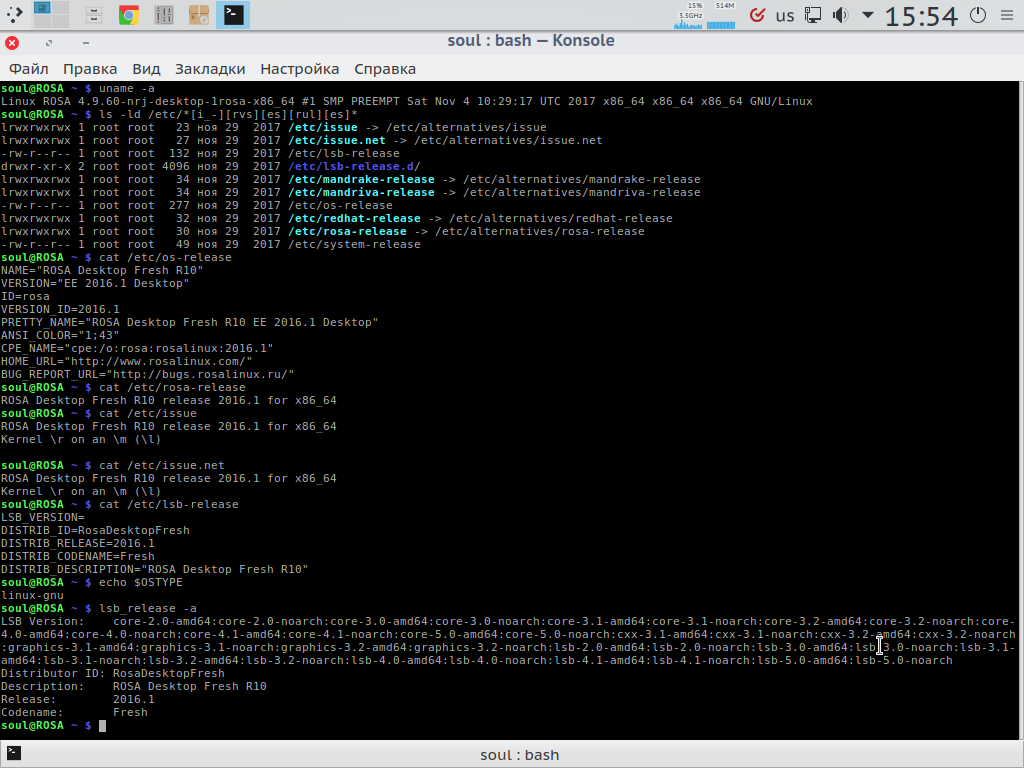1024x768 pixels.
Task: Click the 'cat /etc/lsb-release' command
Action: tap(168, 505)
